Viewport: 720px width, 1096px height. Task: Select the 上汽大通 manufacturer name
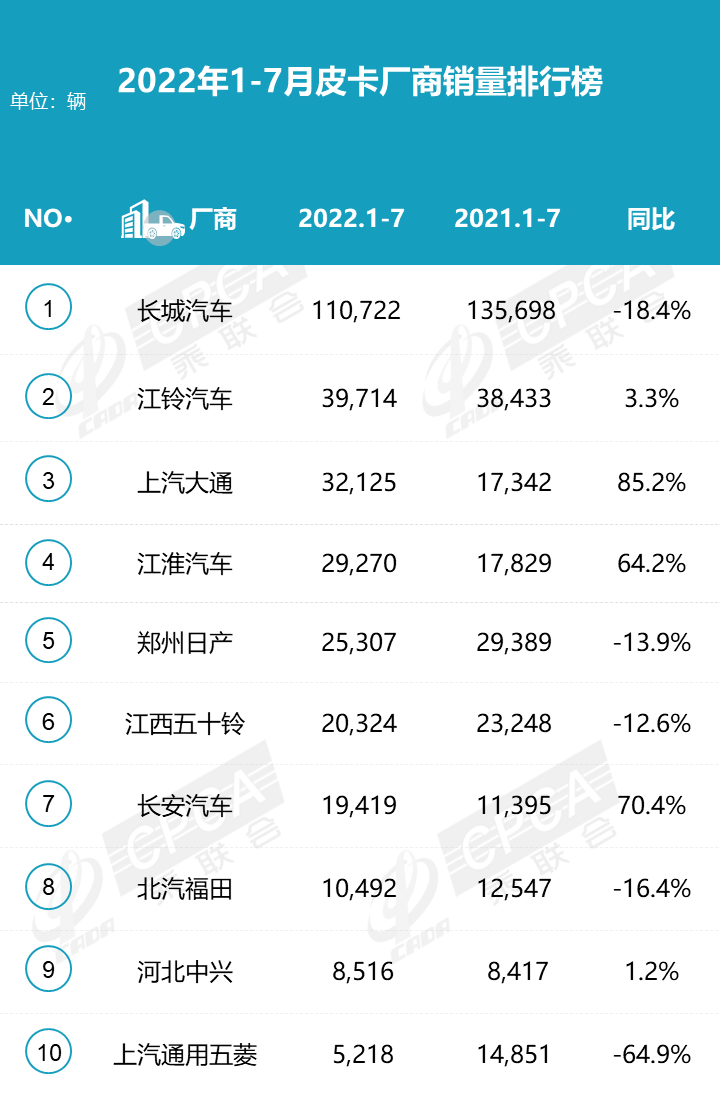pos(185,484)
